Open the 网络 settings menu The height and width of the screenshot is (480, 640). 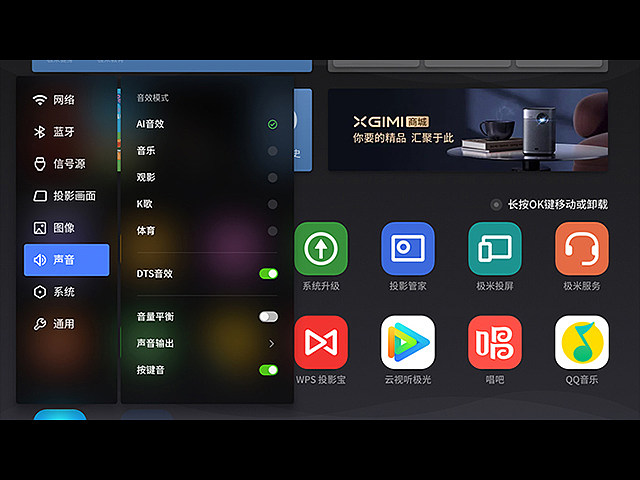tap(67, 100)
